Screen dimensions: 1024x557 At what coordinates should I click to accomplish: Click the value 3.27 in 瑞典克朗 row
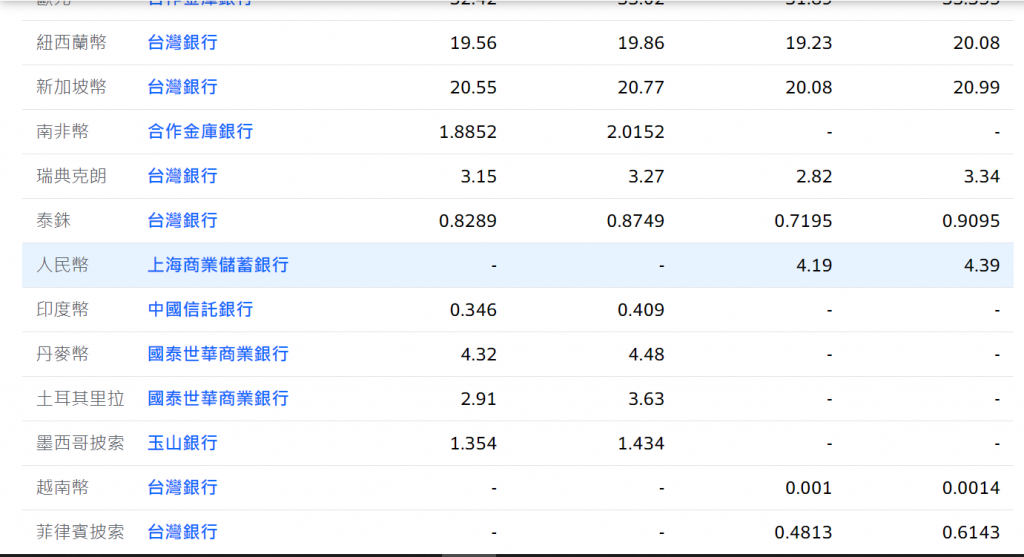coord(647,176)
